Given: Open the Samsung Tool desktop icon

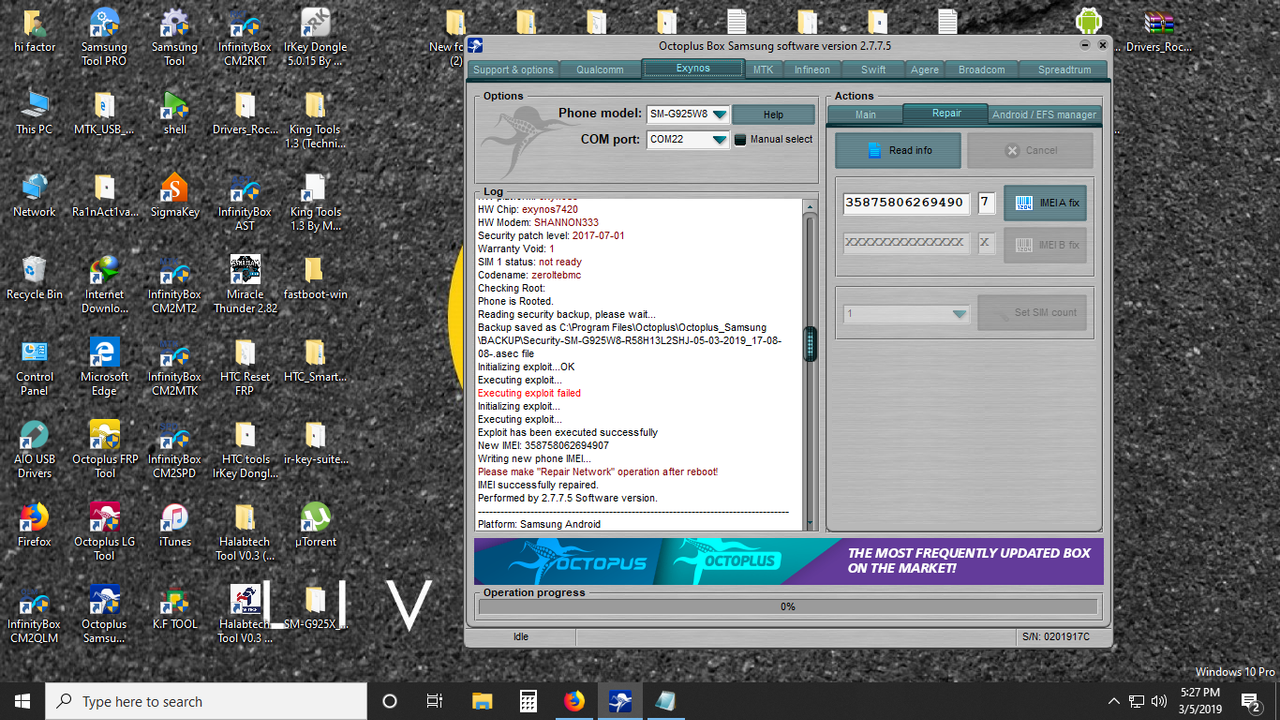Looking at the screenshot, I should pos(175,38).
